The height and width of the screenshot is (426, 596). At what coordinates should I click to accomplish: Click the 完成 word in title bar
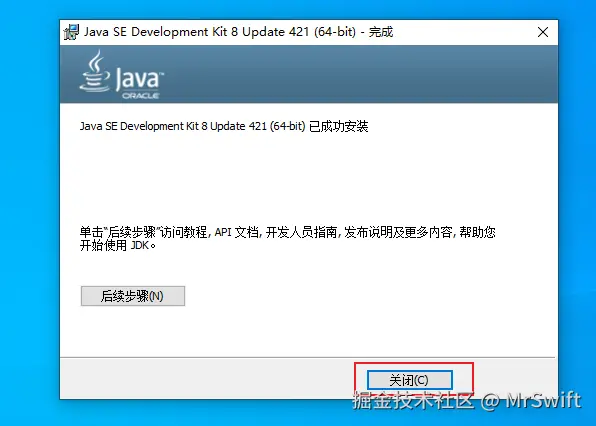click(x=380, y=32)
